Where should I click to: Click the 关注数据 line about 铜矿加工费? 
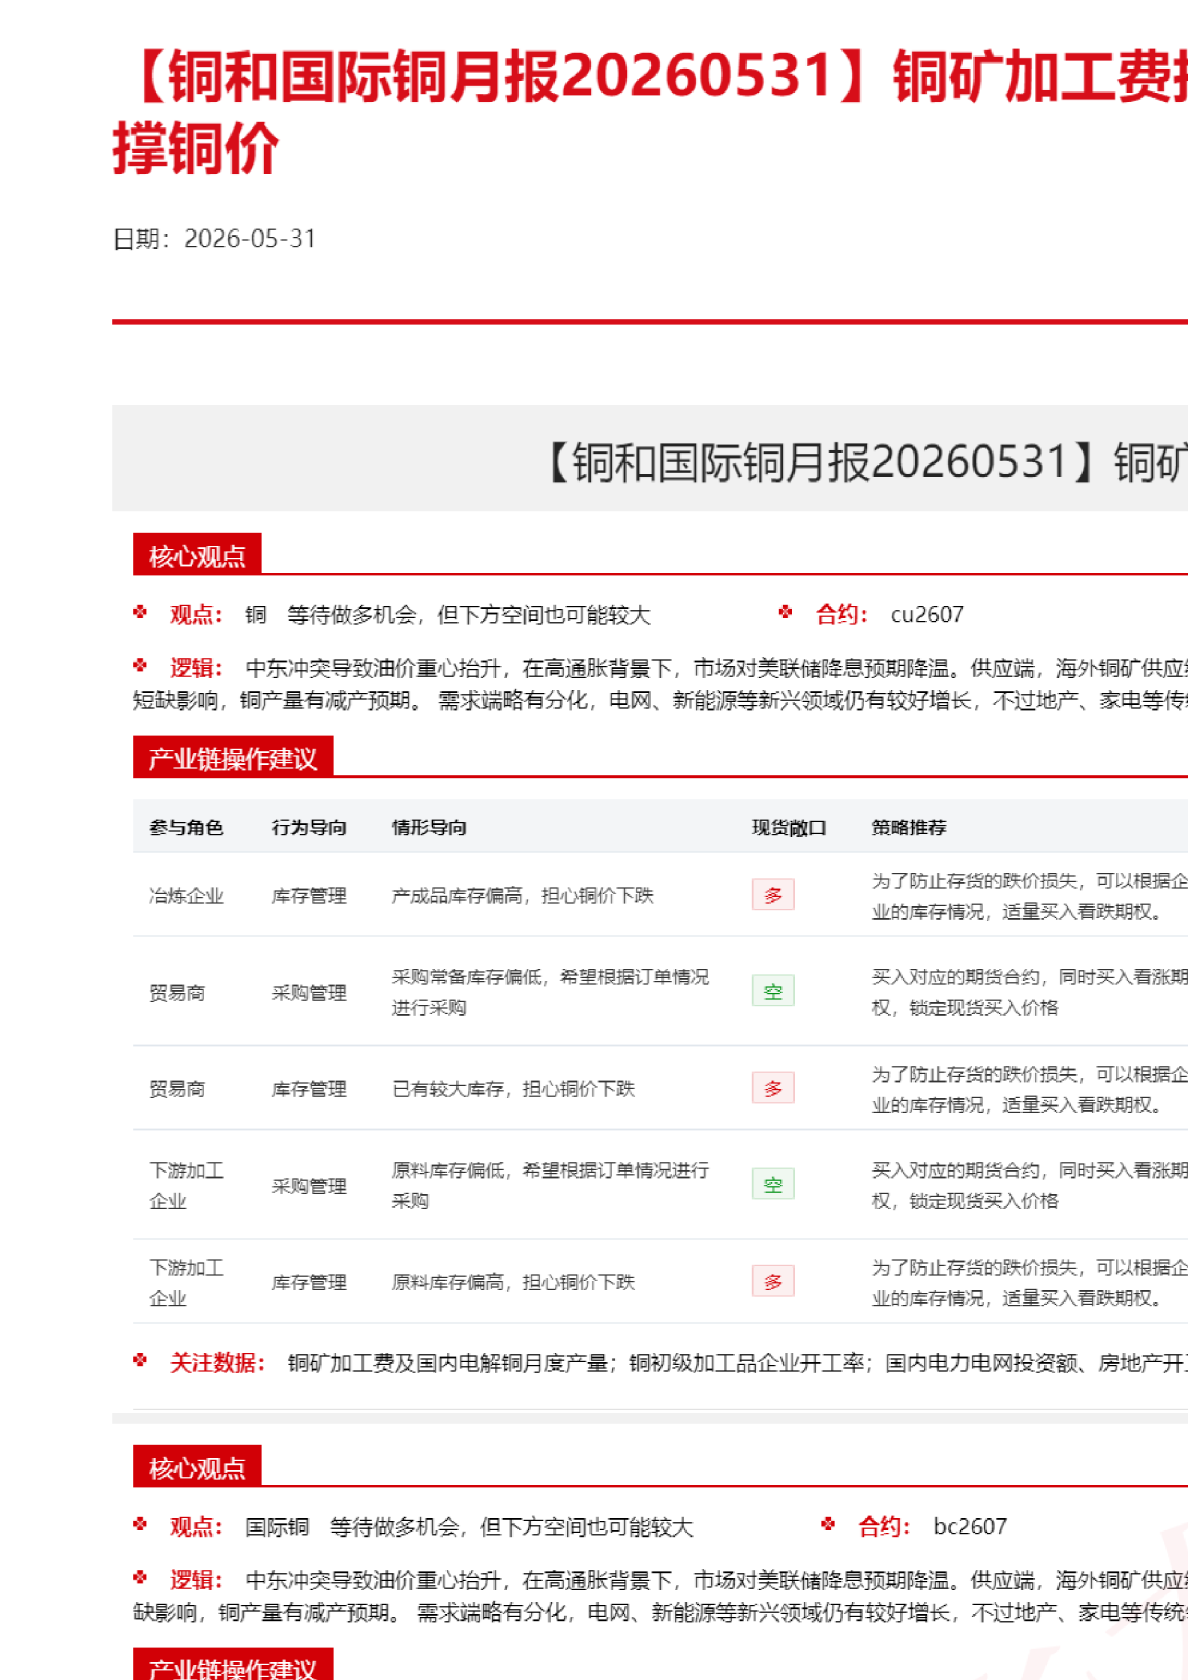[660, 1363]
